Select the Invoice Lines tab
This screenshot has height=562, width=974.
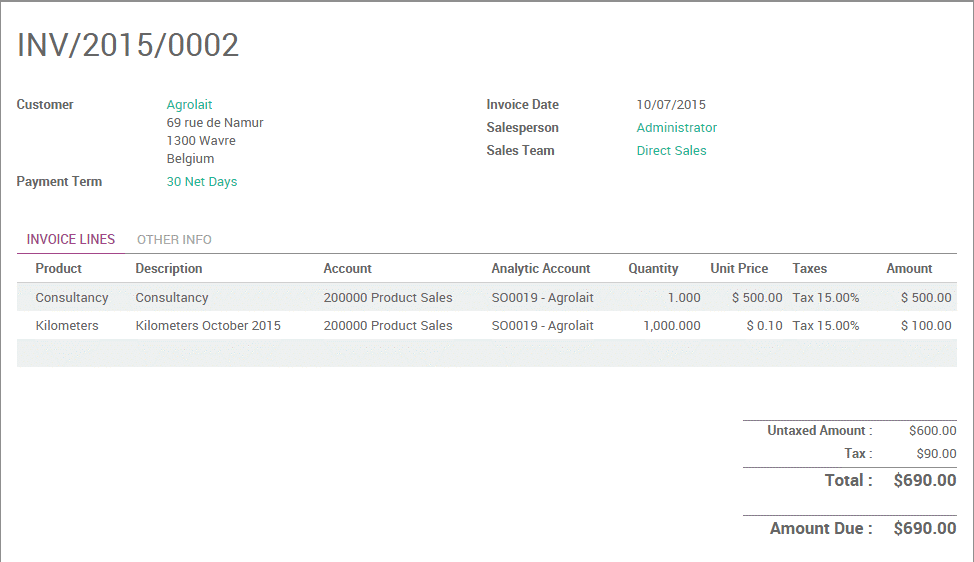pos(71,240)
